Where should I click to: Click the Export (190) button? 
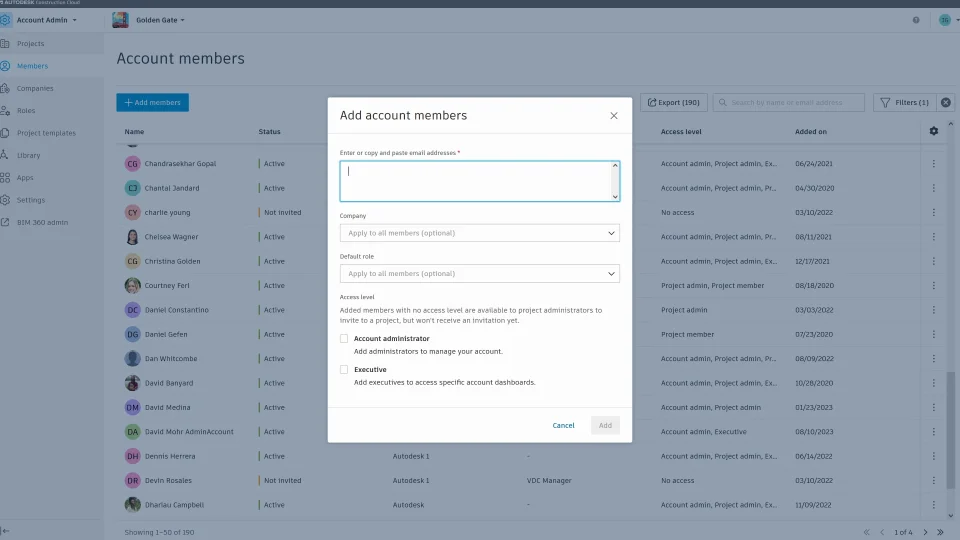[x=674, y=102]
